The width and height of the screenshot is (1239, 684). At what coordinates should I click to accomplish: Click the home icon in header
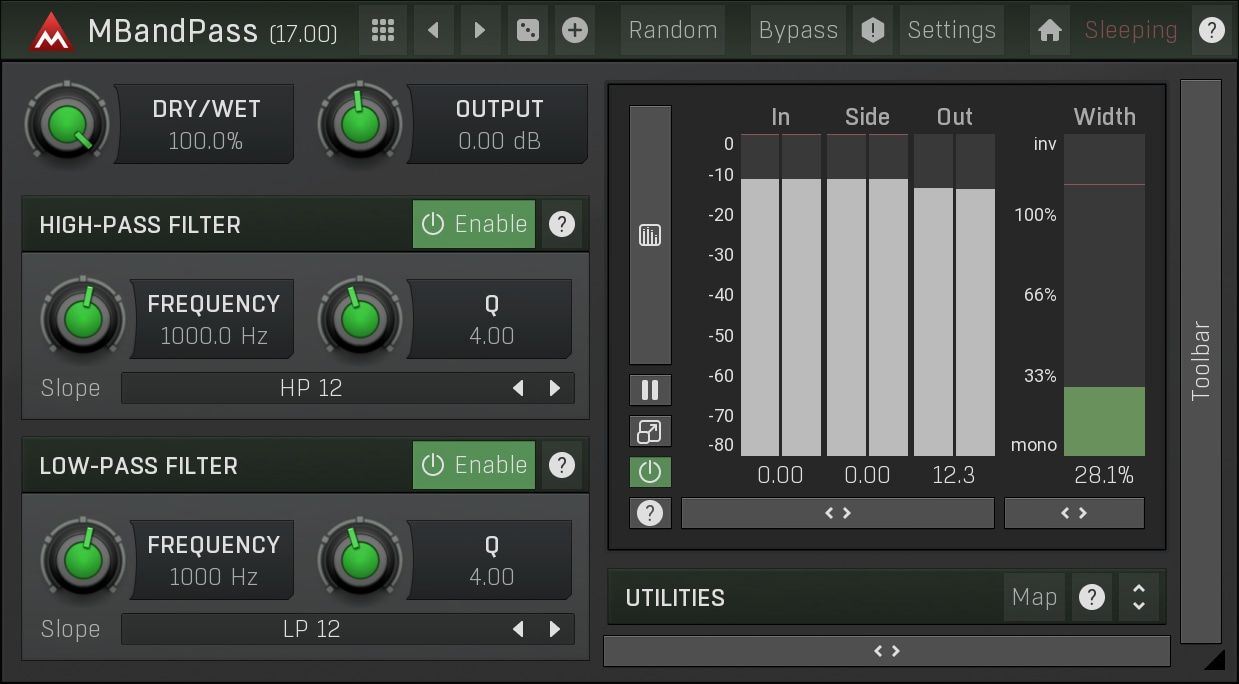point(1049,30)
